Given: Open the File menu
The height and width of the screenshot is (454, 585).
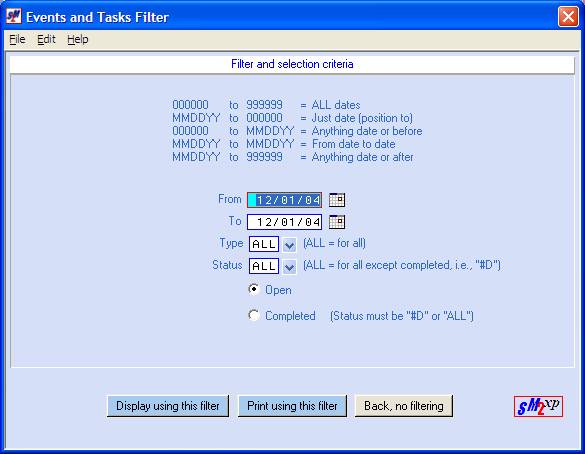Looking at the screenshot, I should click(x=17, y=39).
